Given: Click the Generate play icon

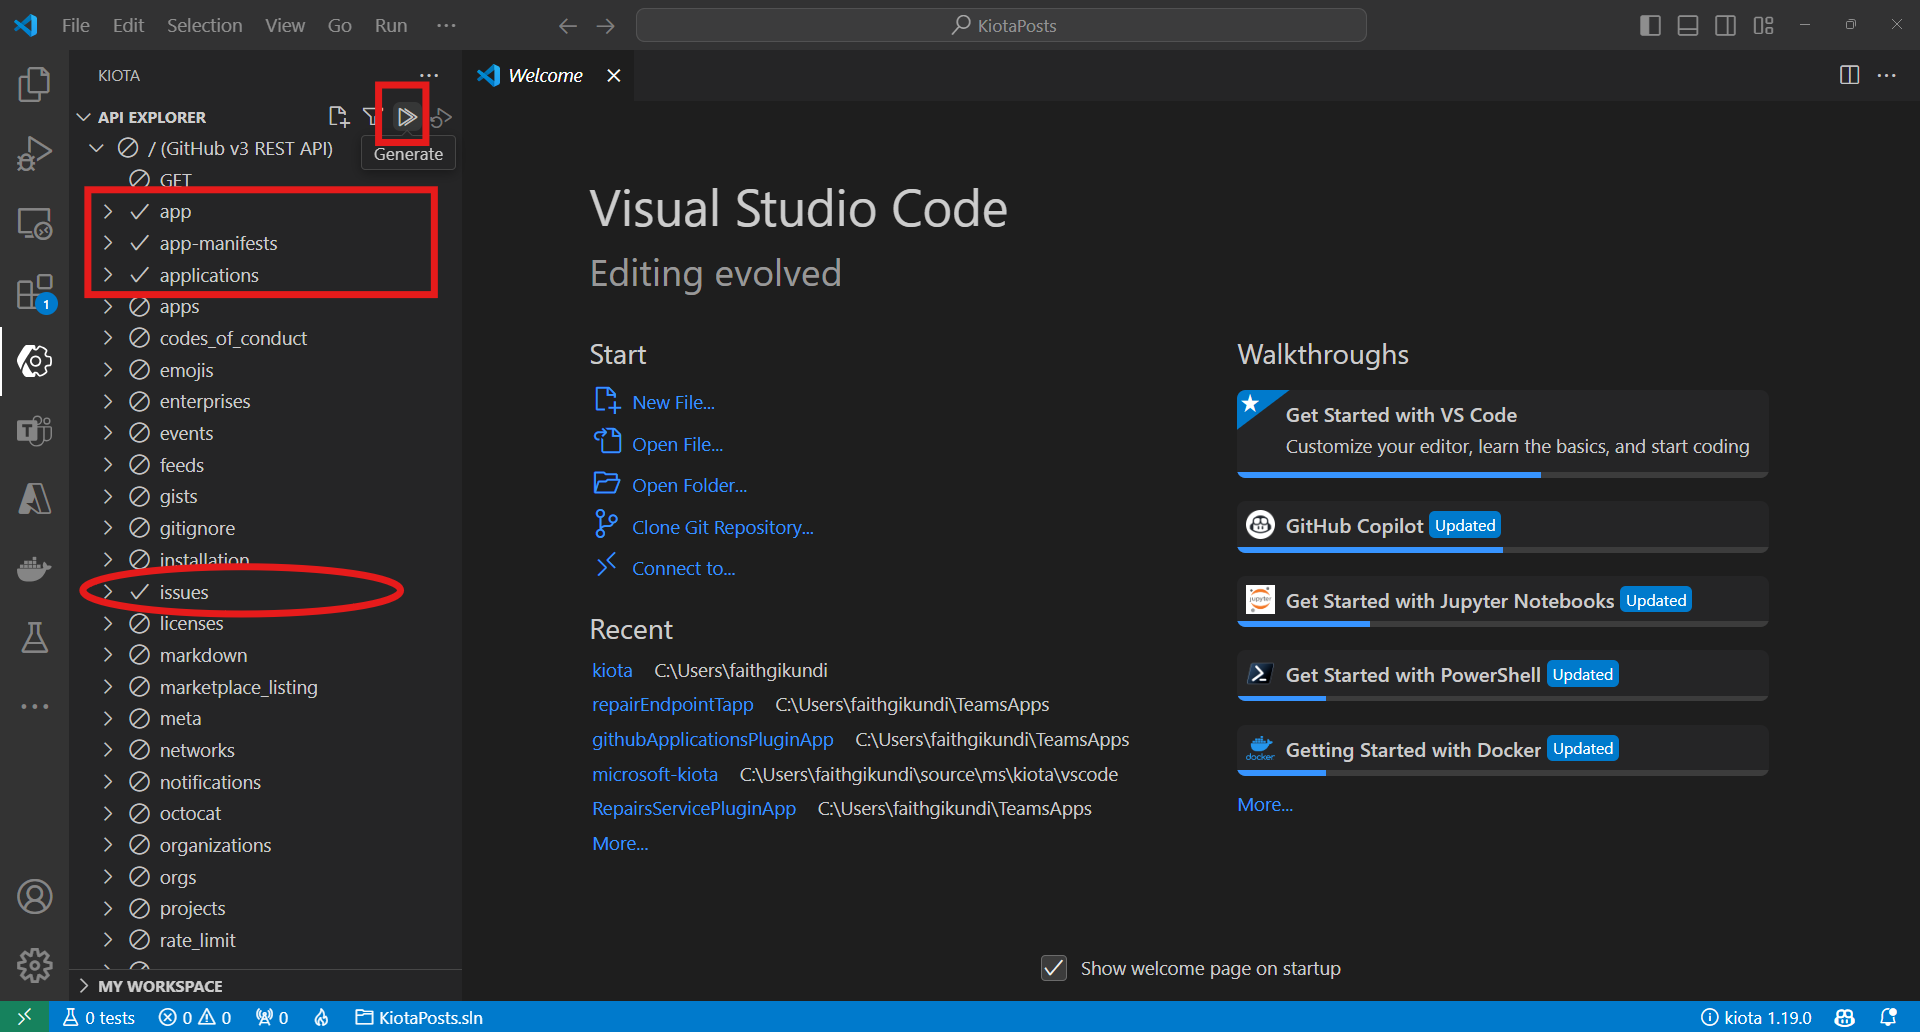Looking at the screenshot, I should [406, 117].
